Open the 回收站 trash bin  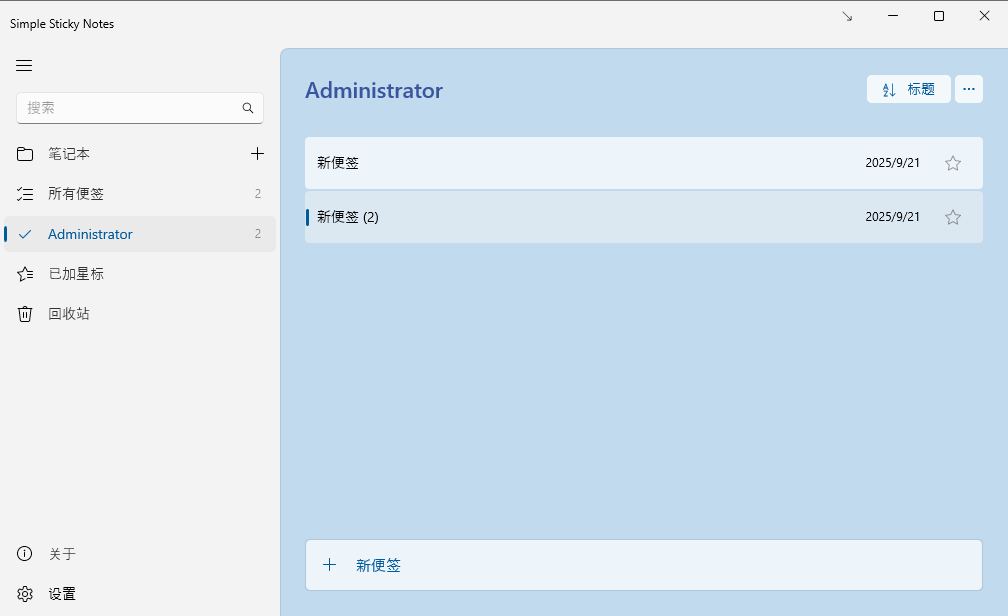(69, 314)
